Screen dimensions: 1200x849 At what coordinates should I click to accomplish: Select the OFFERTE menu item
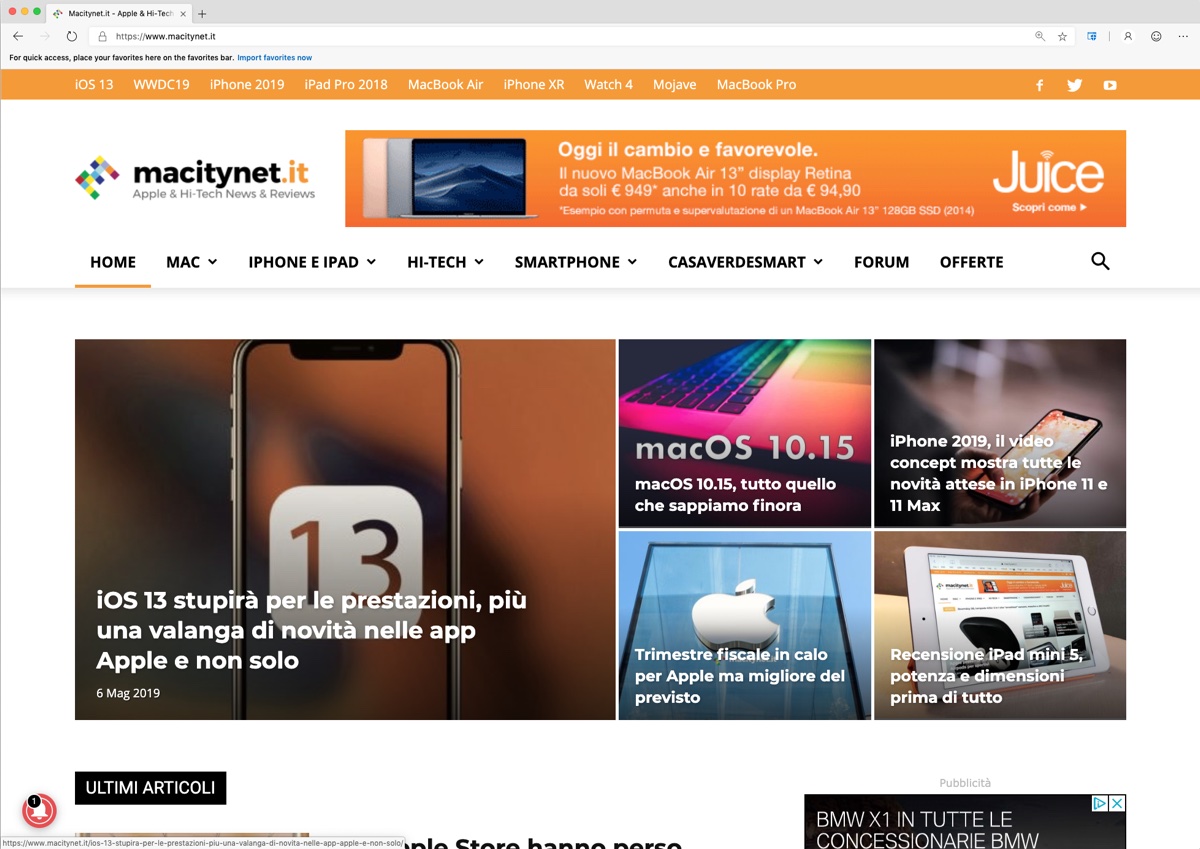tap(971, 262)
